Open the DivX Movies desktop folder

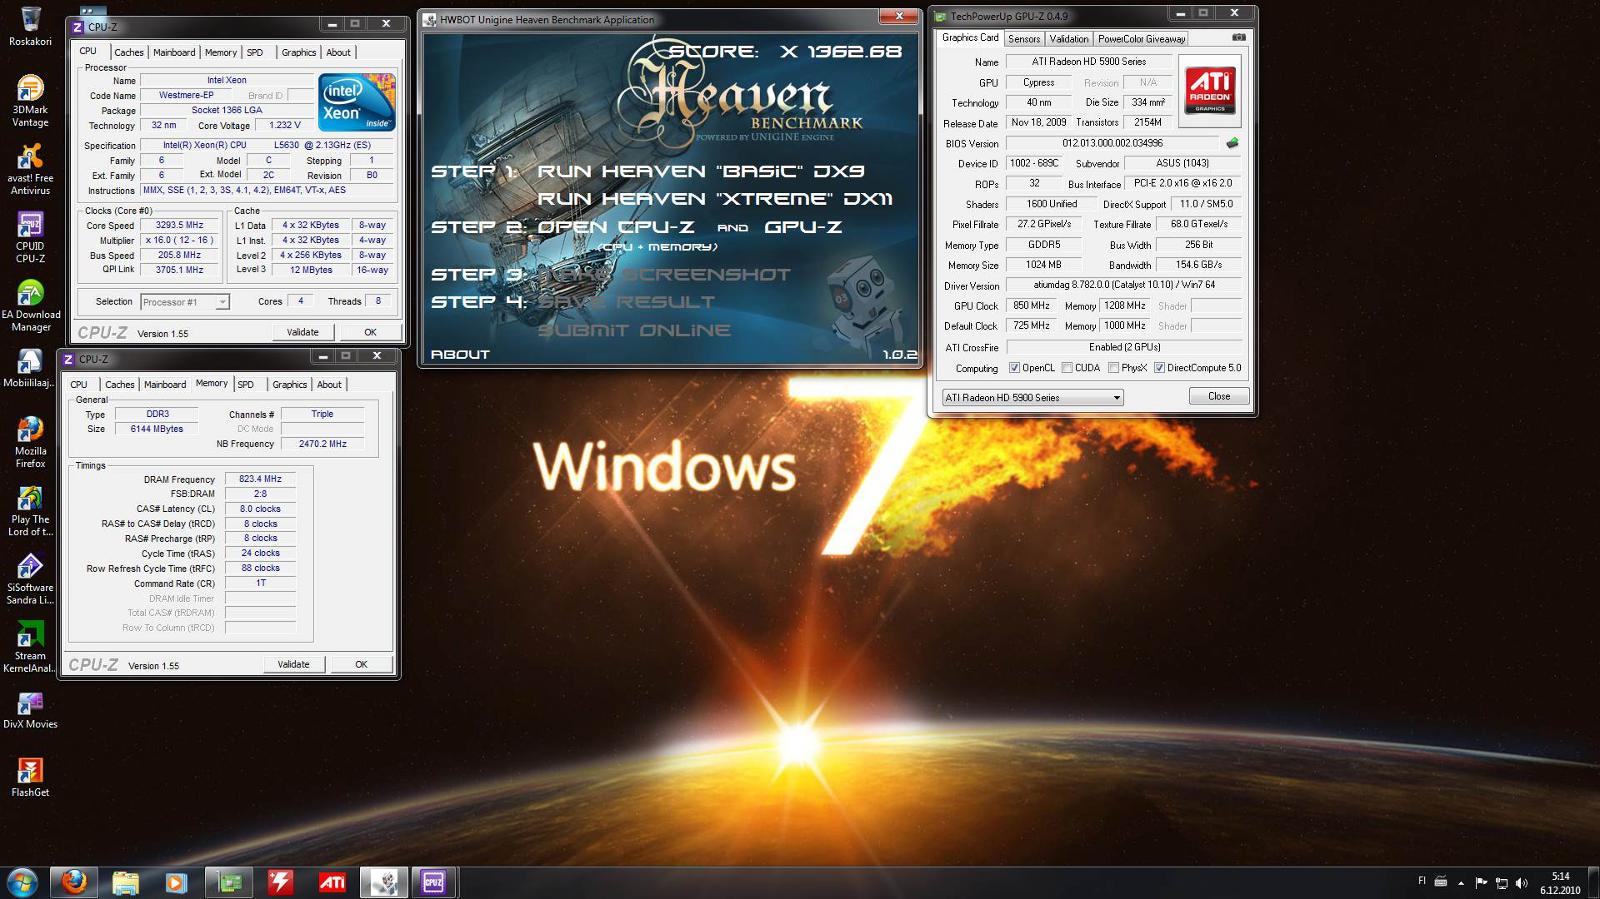coord(30,709)
